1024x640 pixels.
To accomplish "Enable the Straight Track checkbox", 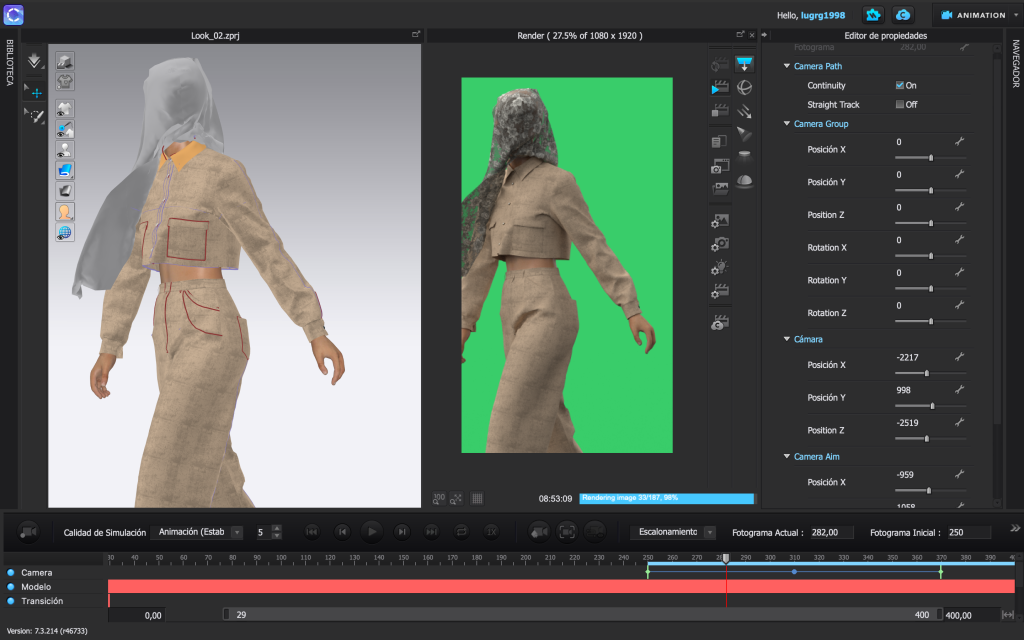I will click(x=900, y=105).
